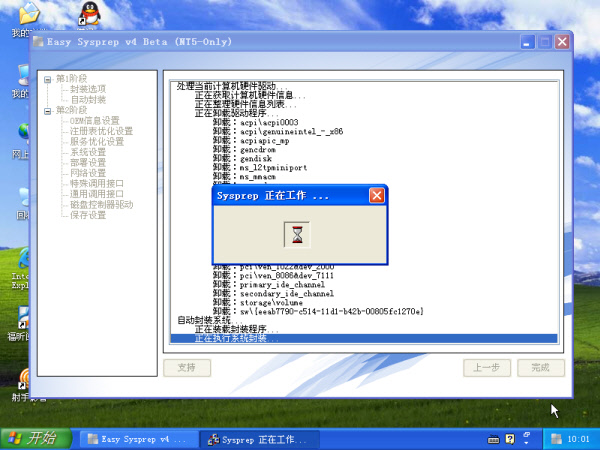
Task: Click log entry primary_ide_channel
Action: coord(269,285)
